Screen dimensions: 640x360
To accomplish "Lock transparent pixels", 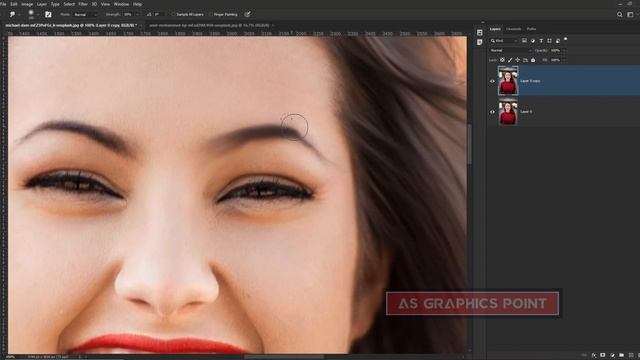I will click(x=502, y=60).
